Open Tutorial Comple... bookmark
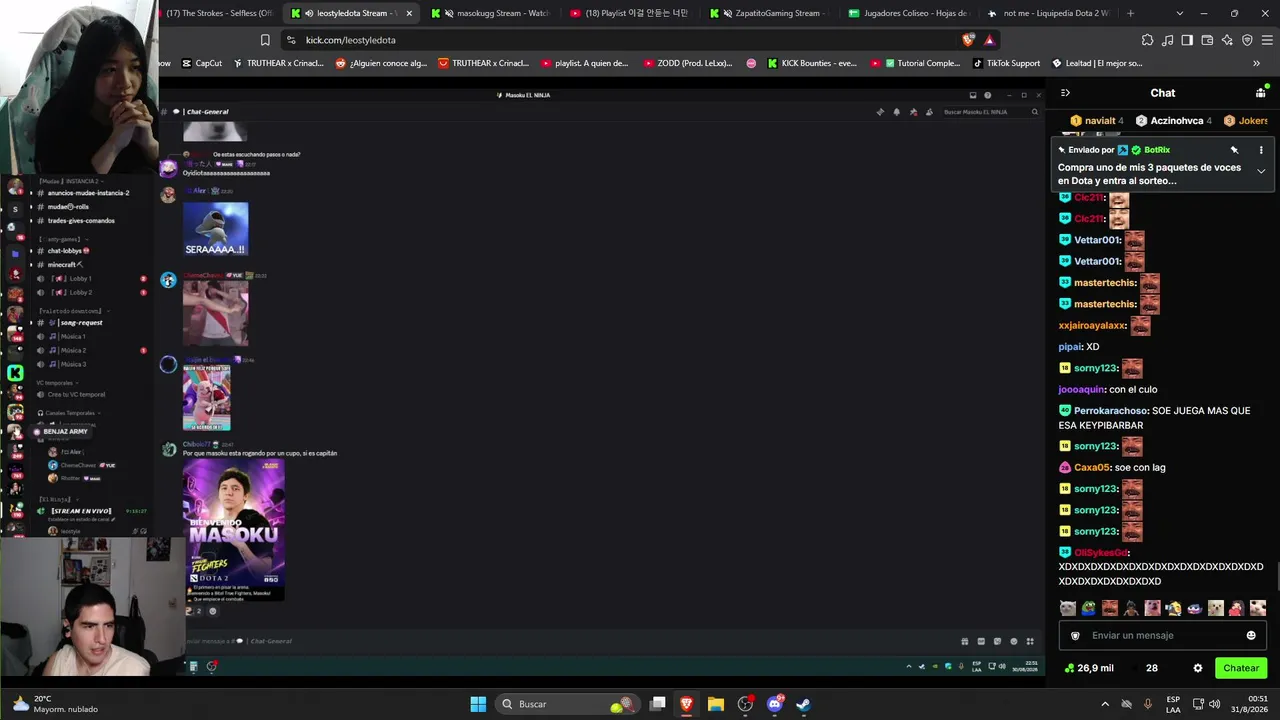This screenshot has height=720, width=1280. (915, 63)
